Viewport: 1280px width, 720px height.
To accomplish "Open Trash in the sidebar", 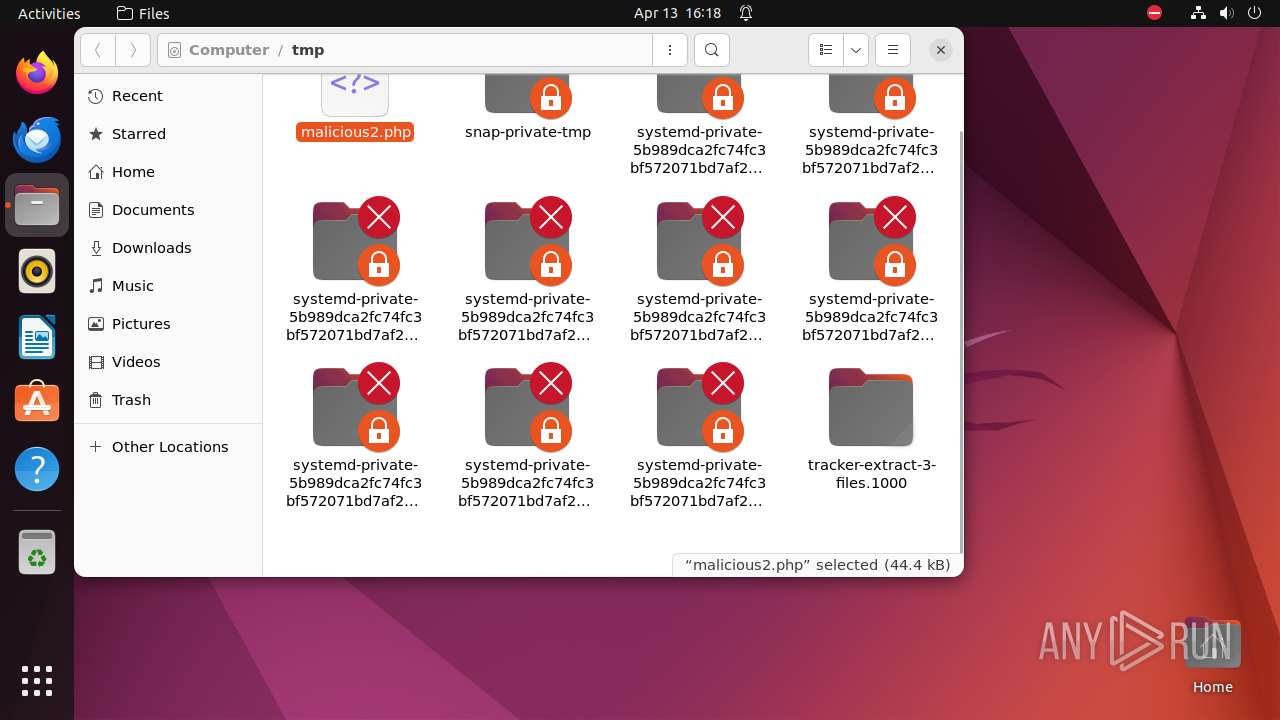I will (x=168, y=400).
